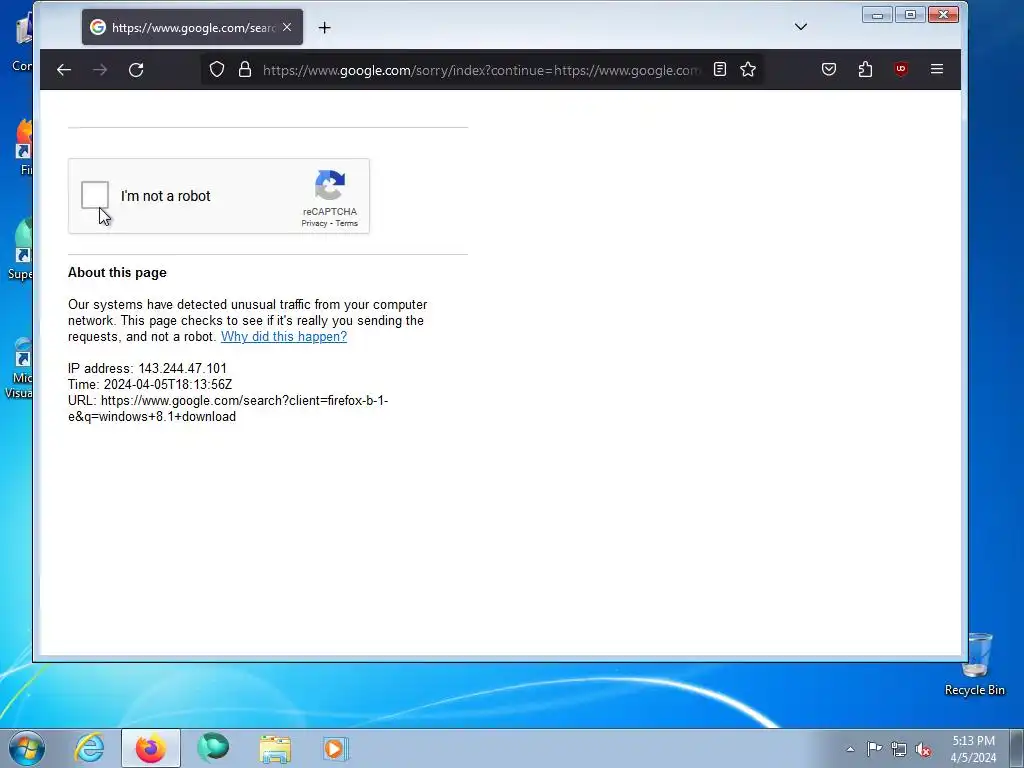The height and width of the screenshot is (768, 1024).
Task: Open the Firefox hamburger application menu
Action: pos(937,69)
